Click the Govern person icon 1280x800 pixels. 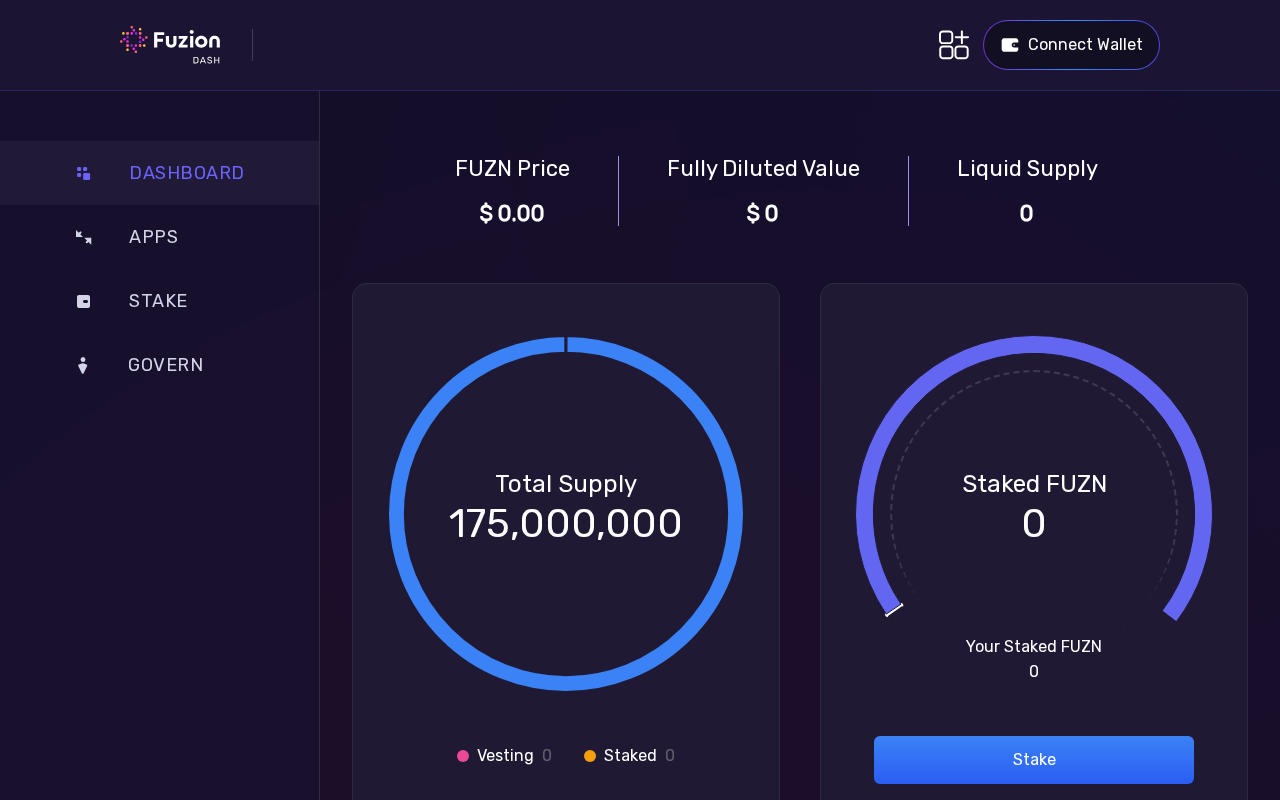(x=83, y=365)
